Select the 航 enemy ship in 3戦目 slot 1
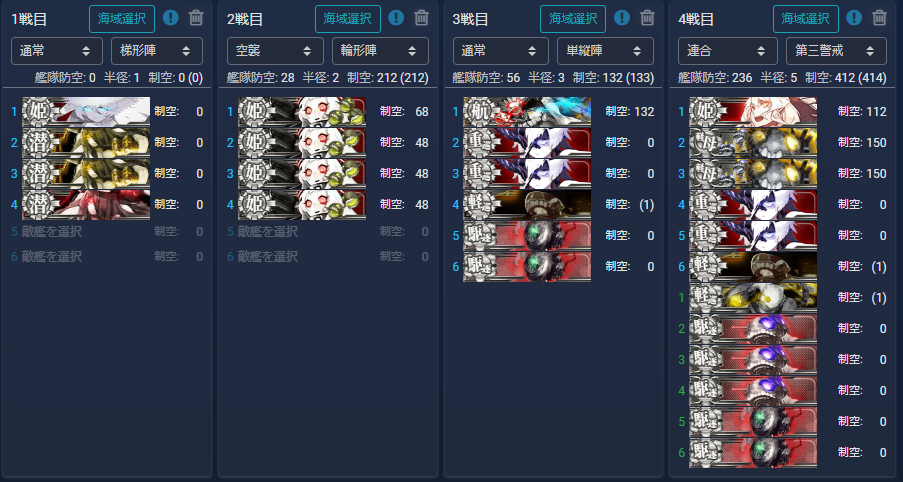 [527, 112]
